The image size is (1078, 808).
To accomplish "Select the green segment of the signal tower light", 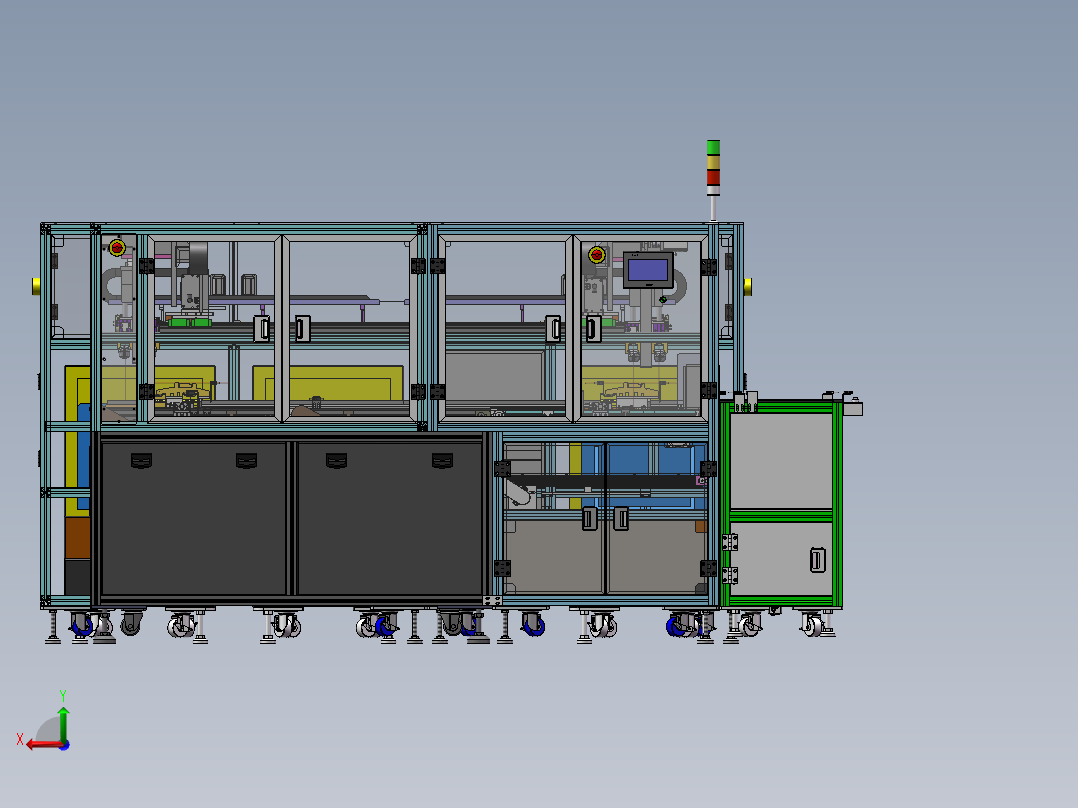I will pyautogui.click(x=713, y=147).
